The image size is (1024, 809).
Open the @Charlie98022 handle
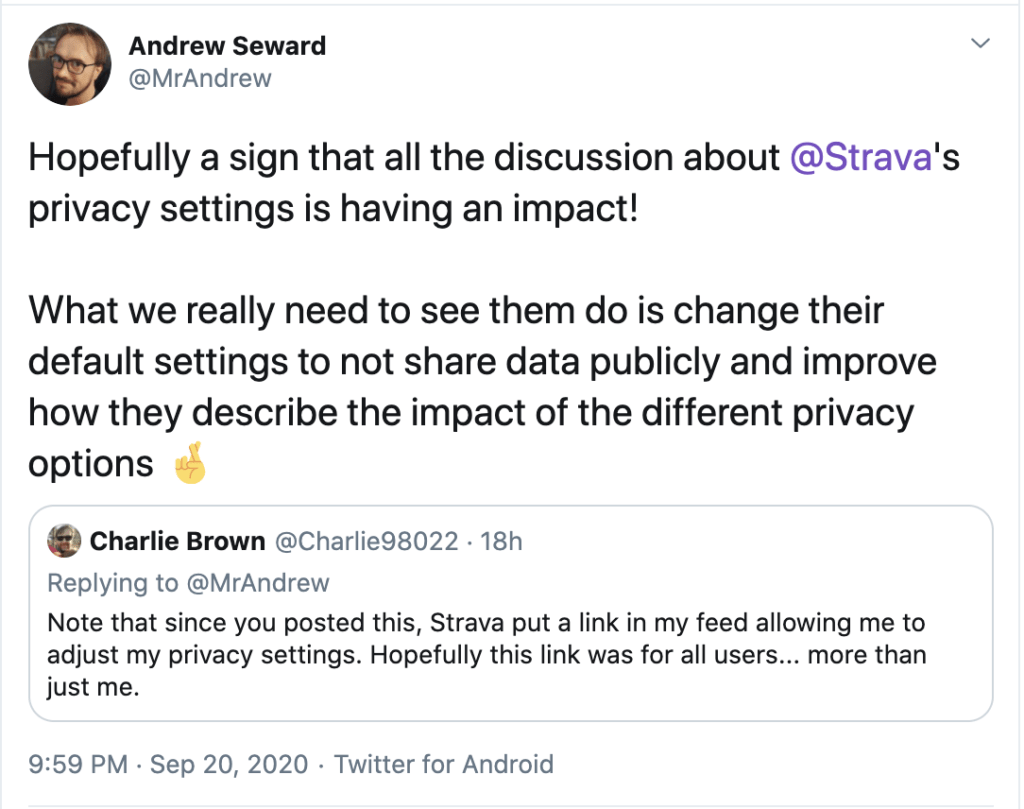[366, 542]
